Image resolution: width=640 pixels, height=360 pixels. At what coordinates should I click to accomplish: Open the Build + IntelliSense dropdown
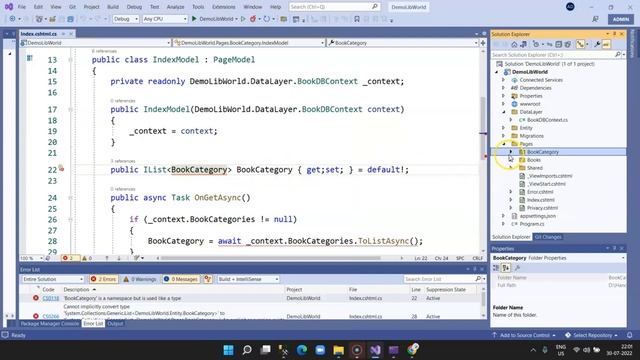coord(248,279)
